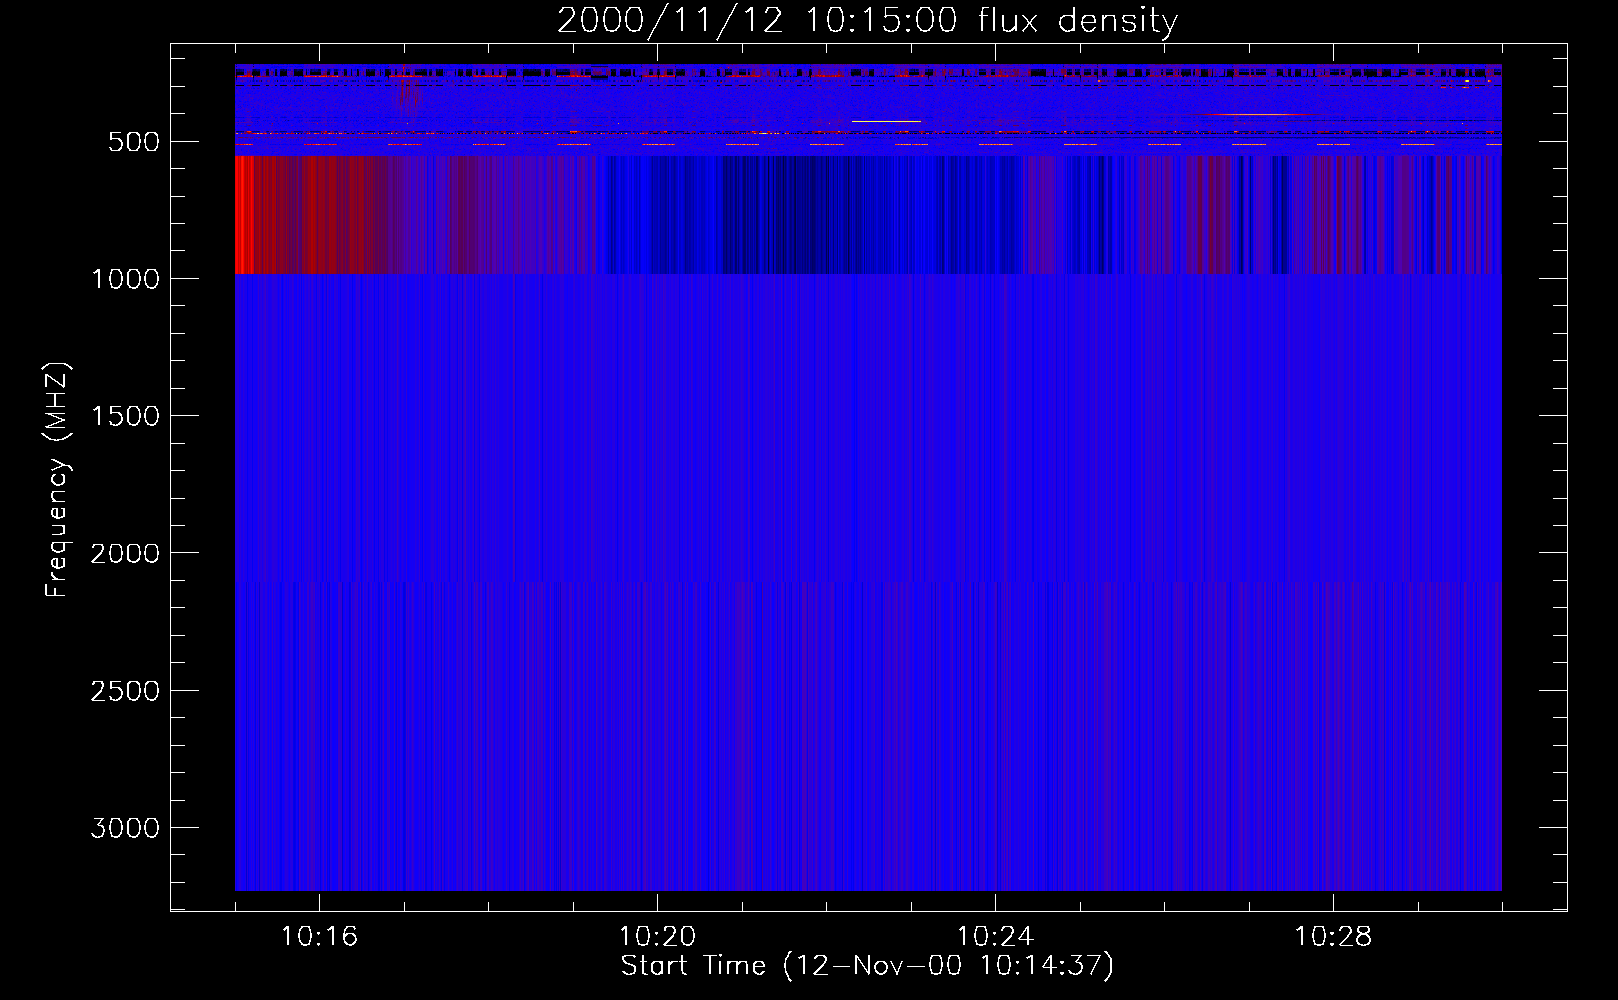
Task: Click the 2500 frequency tick label
Action: [125, 691]
